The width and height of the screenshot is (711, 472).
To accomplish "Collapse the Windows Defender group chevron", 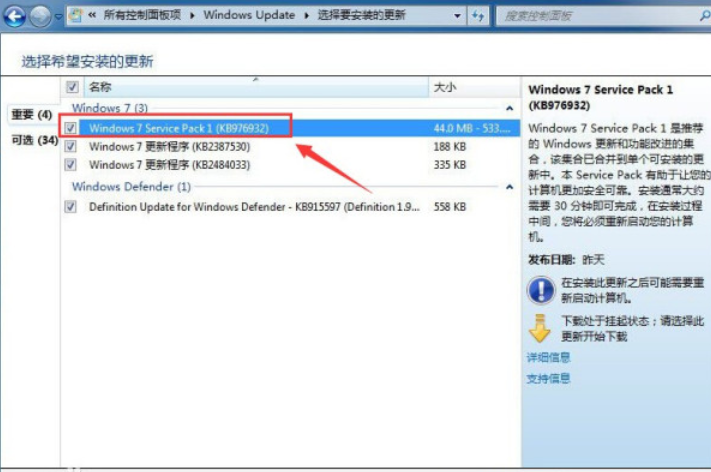I will pos(509,186).
